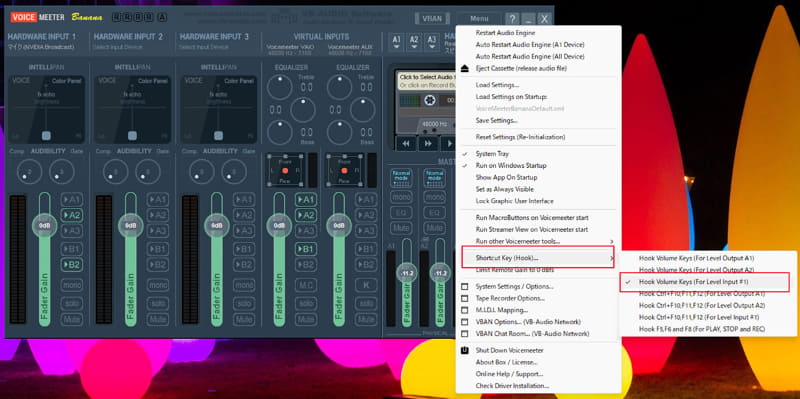Image resolution: width=800 pixels, height=399 pixels.
Task: Click the Comp knob on Hardware Input 1
Action: pyautogui.click(x=29, y=171)
